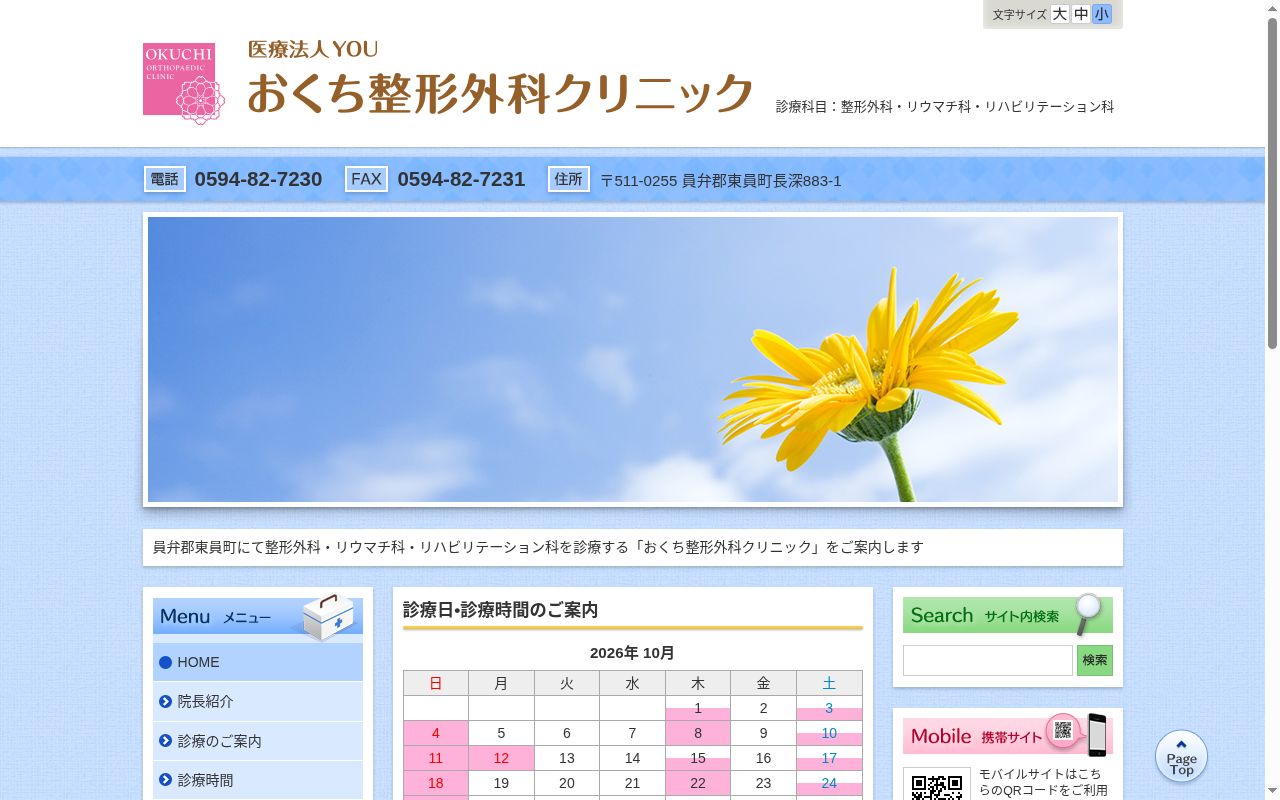This screenshot has height=800, width=1280.
Task: Click calendar date 8
Action: tap(698, 733)
